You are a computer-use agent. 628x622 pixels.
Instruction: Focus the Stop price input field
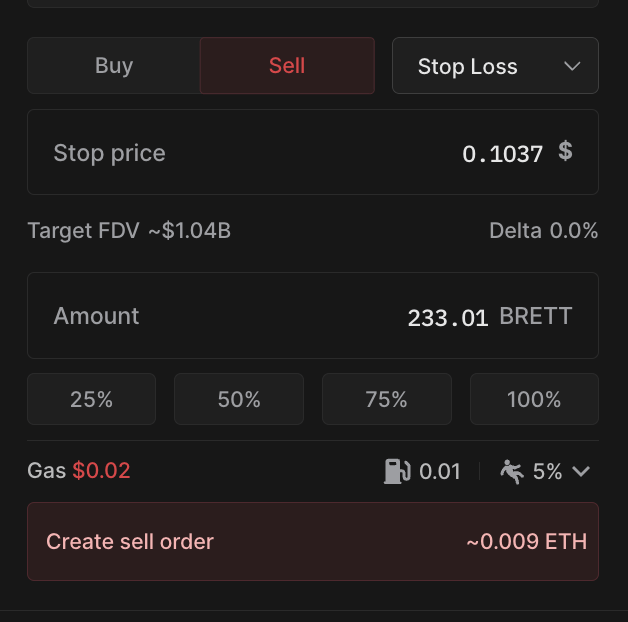pyautogui.click(x=300, y=153)
